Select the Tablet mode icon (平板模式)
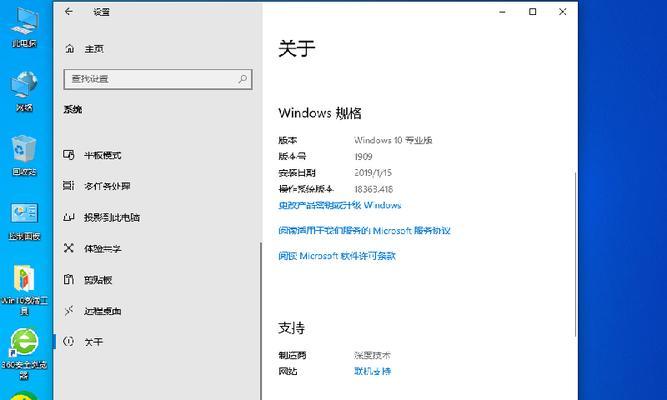 [69, 155]
